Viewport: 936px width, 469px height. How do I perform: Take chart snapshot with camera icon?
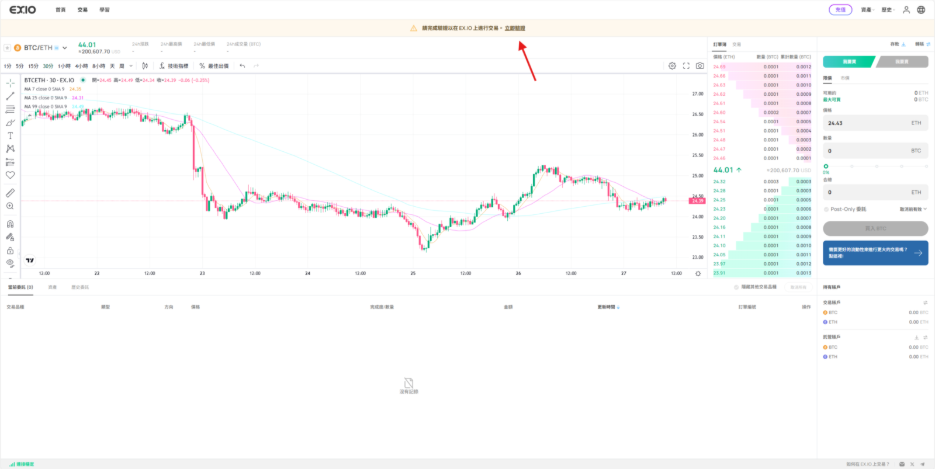pos(700,66)
